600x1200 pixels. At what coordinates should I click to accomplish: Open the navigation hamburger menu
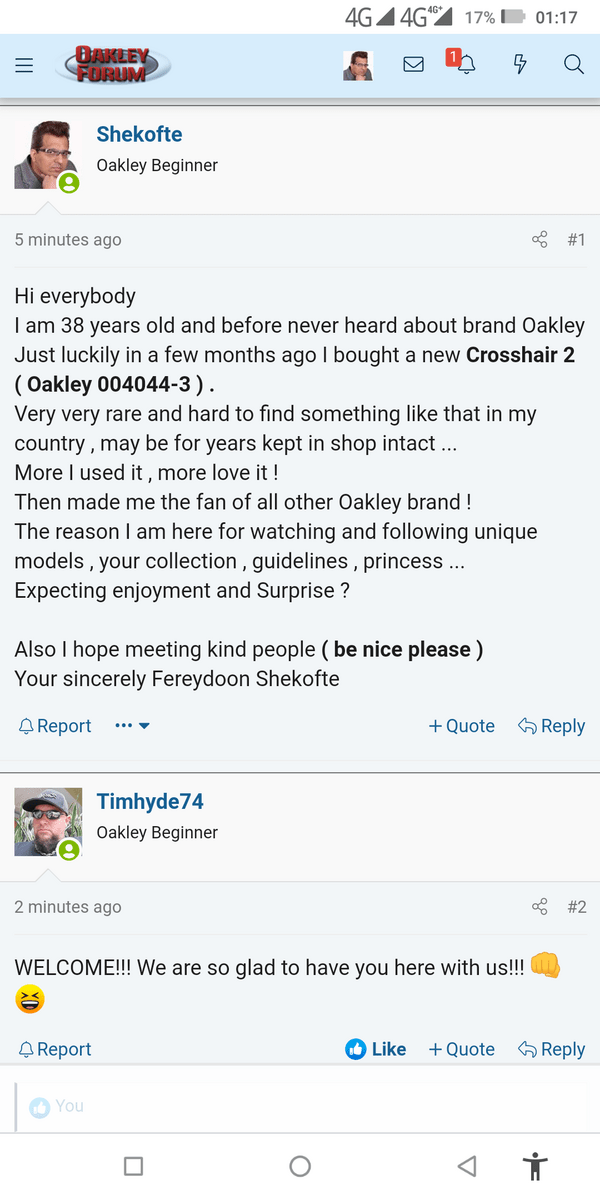(x=25, y=64)
